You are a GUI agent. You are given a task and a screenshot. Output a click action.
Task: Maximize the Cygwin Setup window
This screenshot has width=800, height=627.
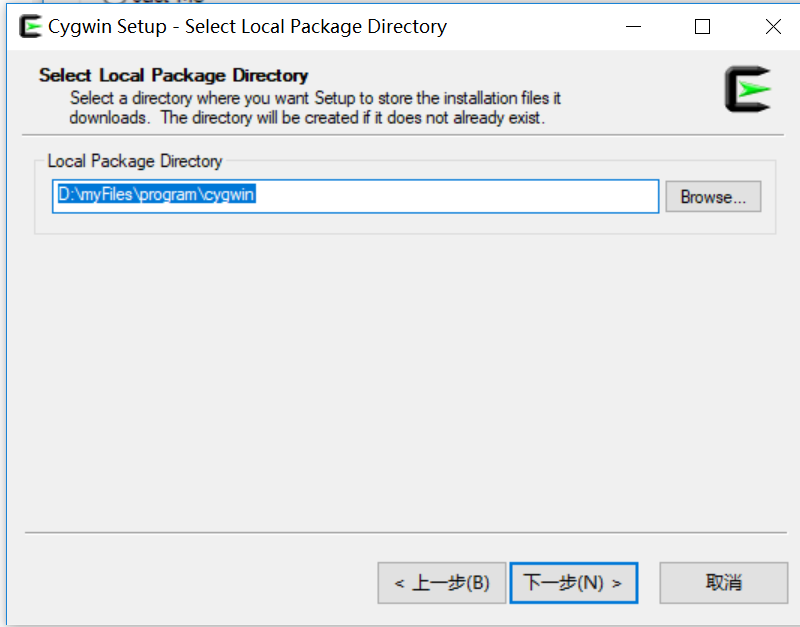[x=702, y=27]
